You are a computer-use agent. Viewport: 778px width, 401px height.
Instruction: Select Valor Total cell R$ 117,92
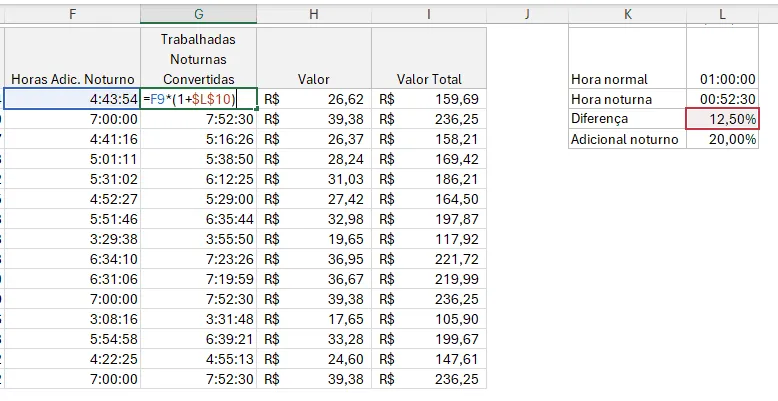coord(429,239)
